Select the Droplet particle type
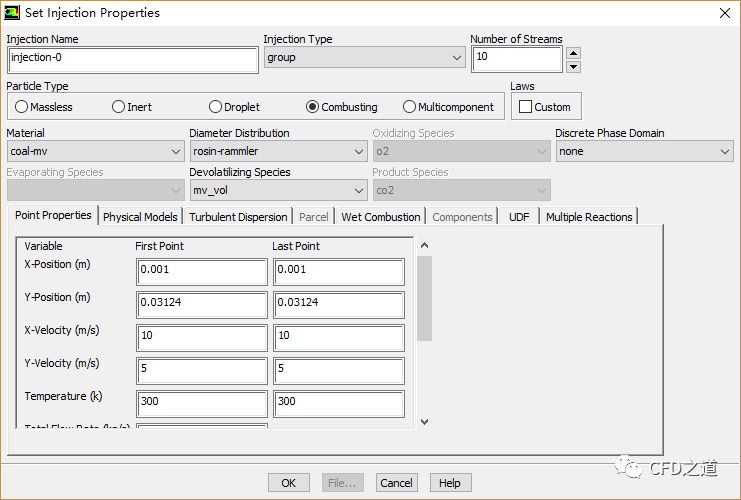 click(x=215, y=107)
